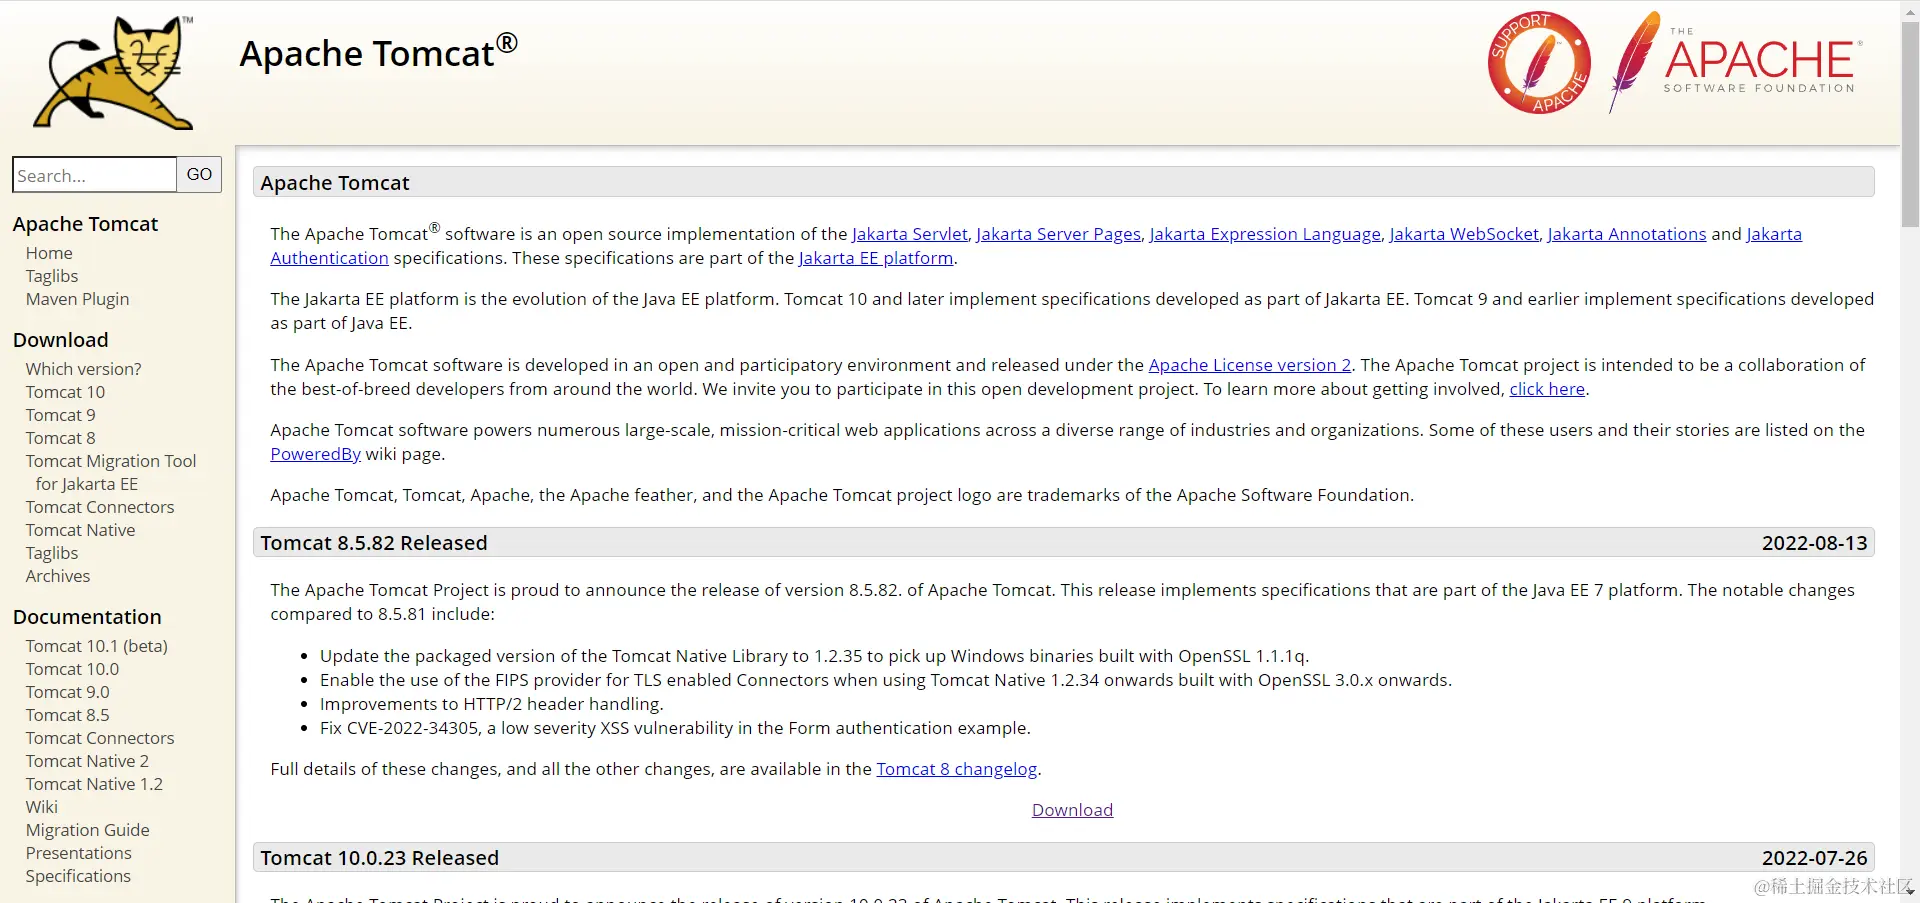Open Tomcat Native 1.2 documentation
Screen dimensions: 1920x903
click(x=94, y=784)
